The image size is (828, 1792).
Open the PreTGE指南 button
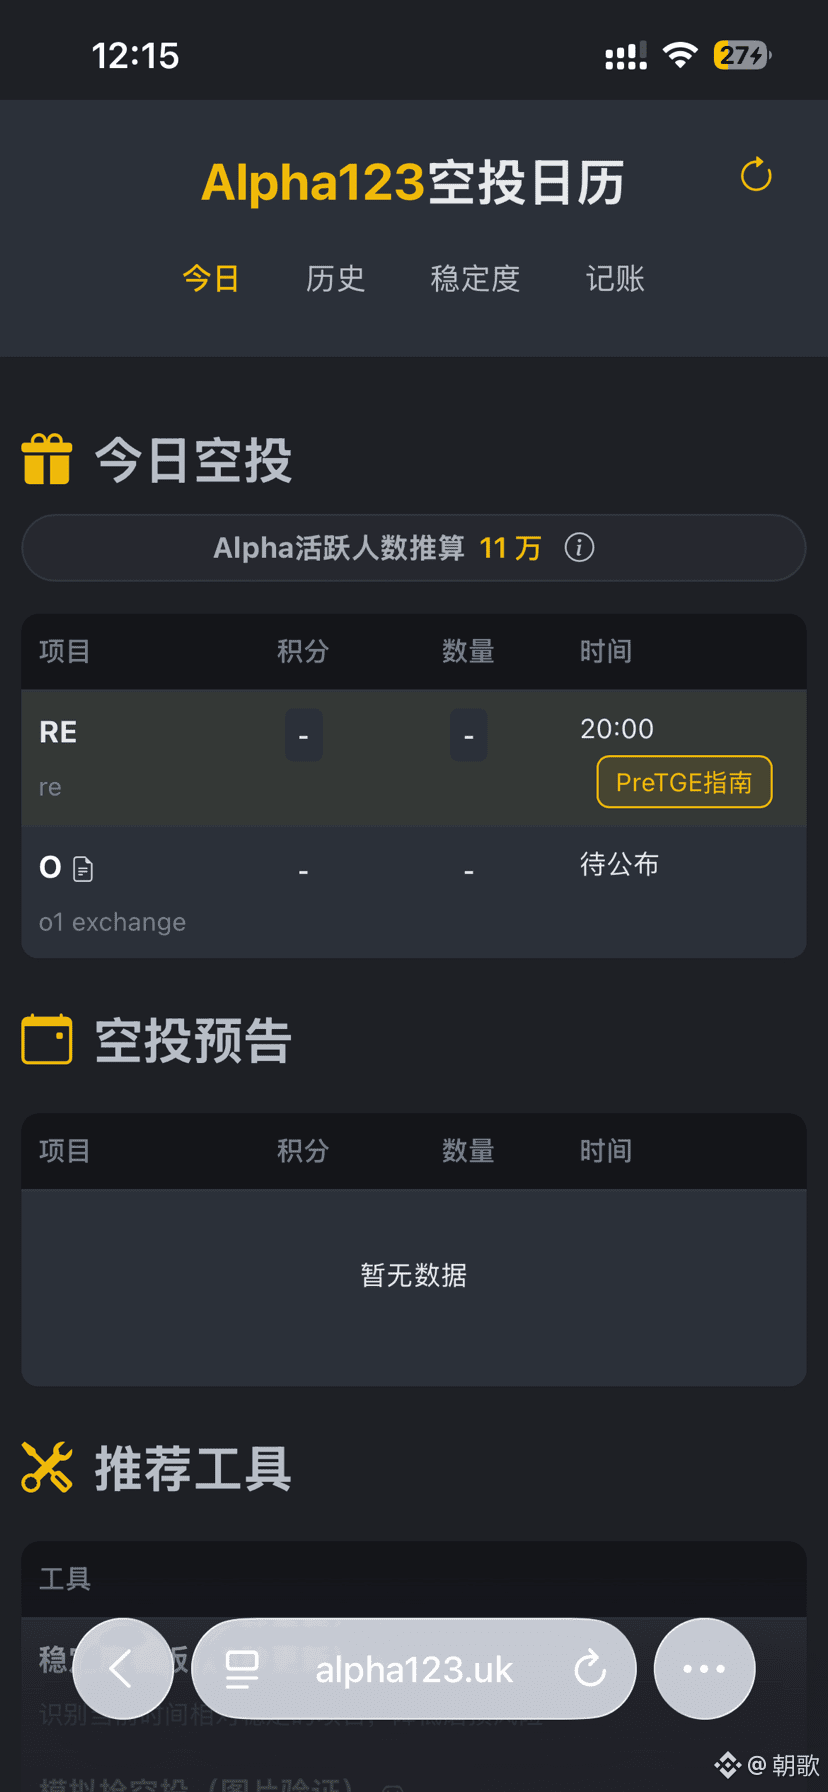(x=684, y=782)
